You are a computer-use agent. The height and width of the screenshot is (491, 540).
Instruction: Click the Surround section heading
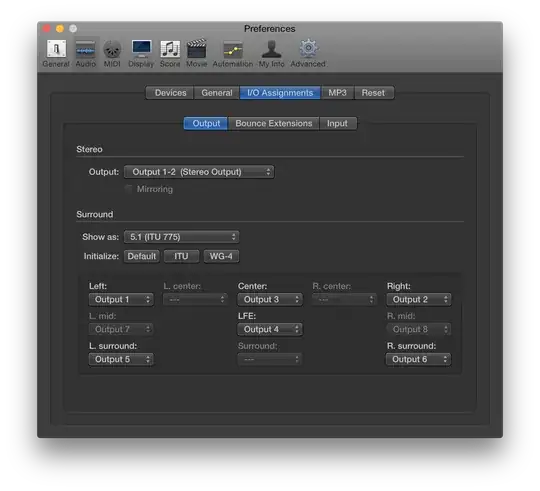(95, 215)
